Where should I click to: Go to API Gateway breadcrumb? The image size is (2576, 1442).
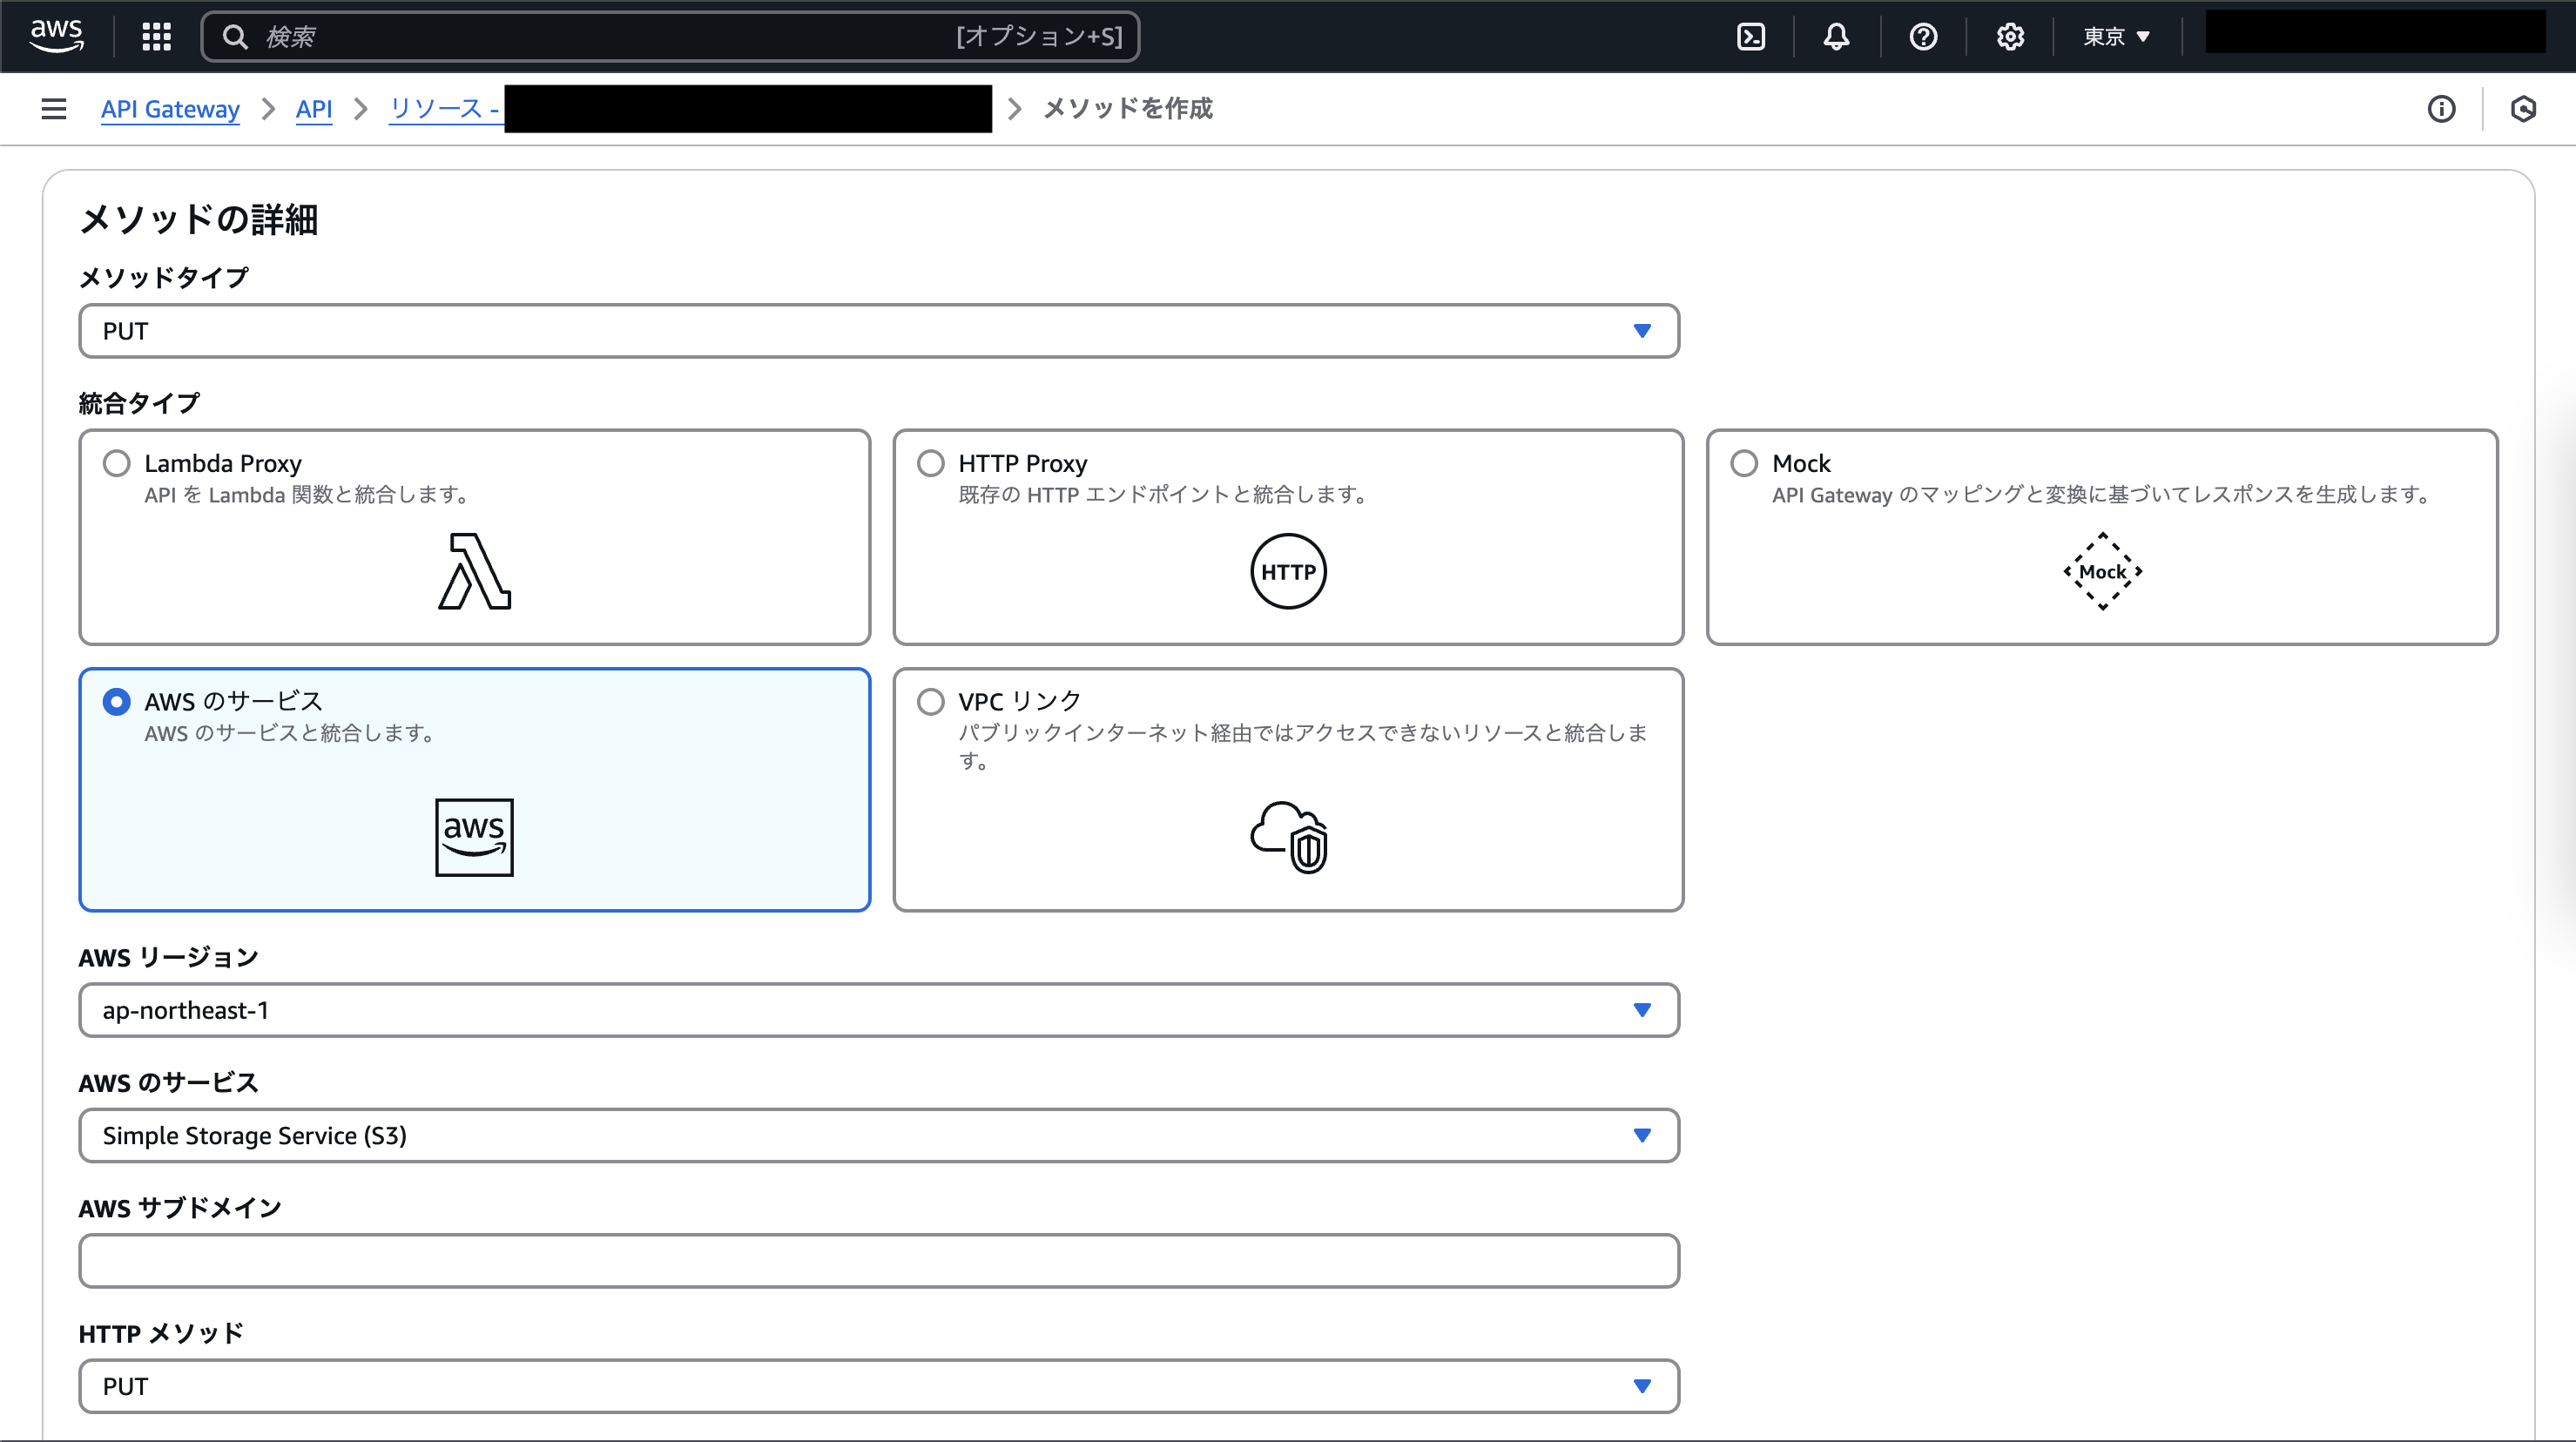pyautogui.click(x=170, y=108)
